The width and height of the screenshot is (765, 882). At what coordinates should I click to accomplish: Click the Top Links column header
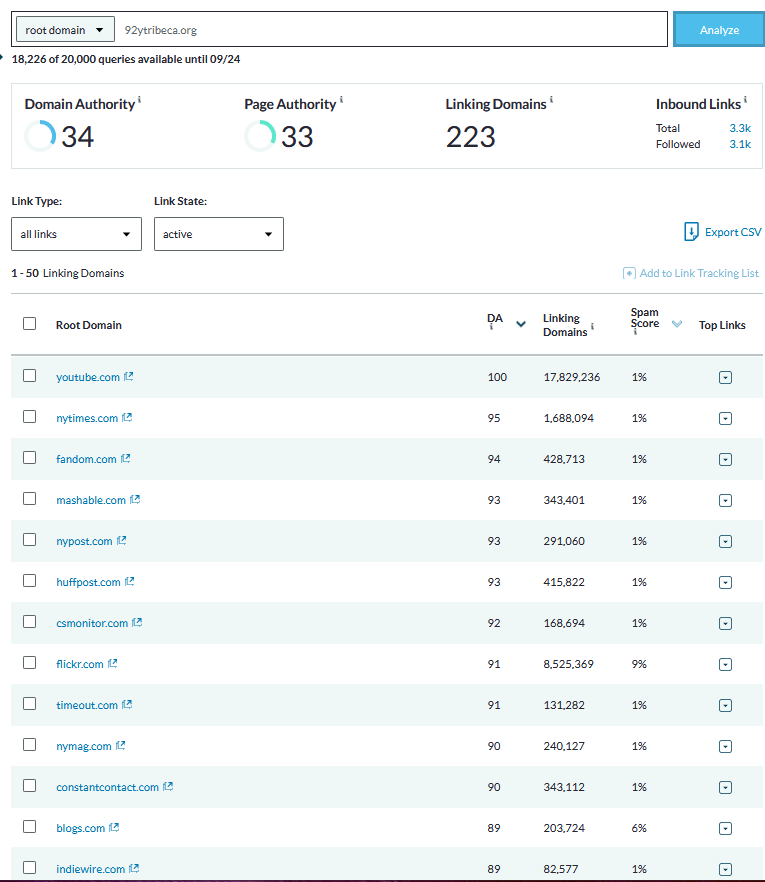click(x=722, y=325)
